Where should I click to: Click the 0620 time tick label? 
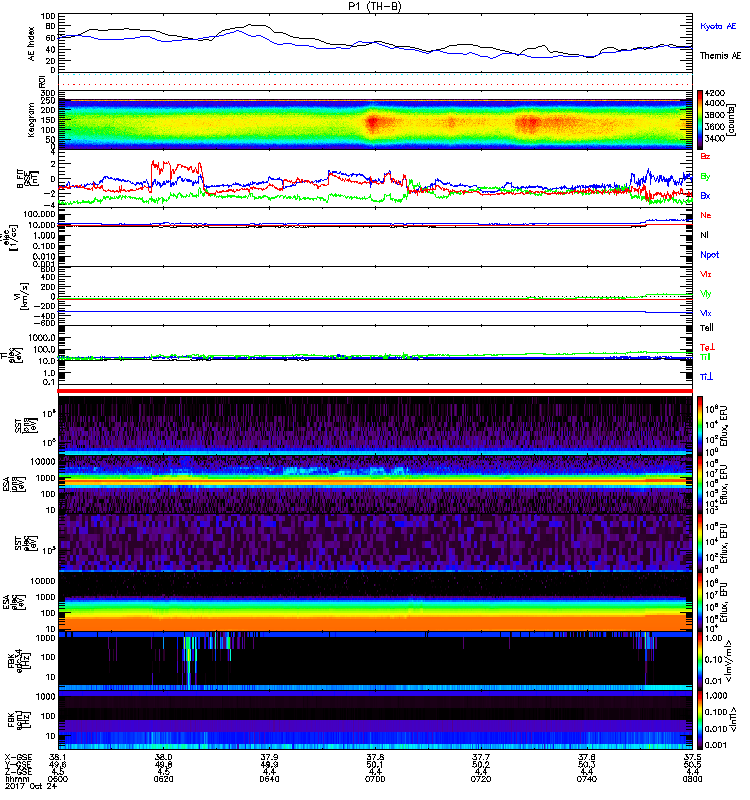click(163, 779)
